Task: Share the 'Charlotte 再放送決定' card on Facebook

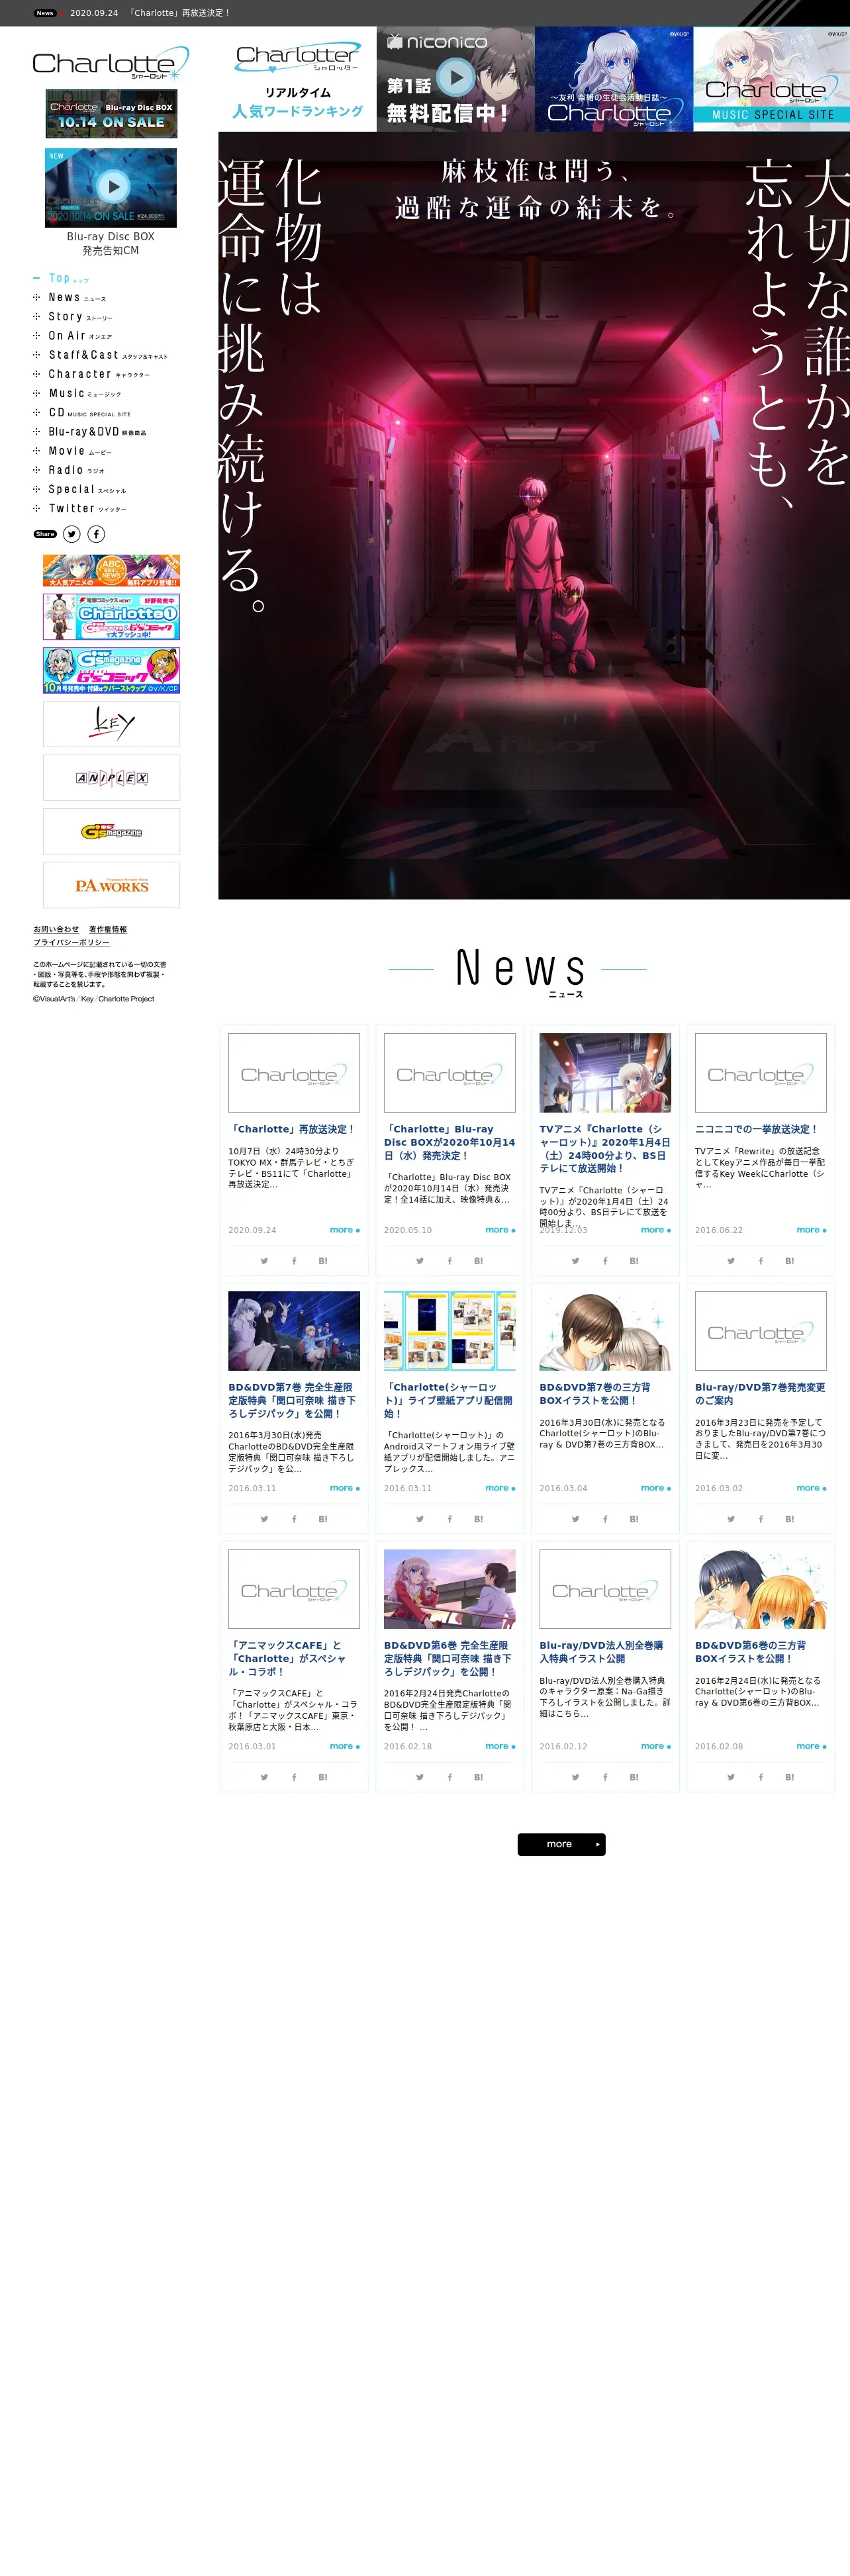Action: click(x=294, y=1261)
